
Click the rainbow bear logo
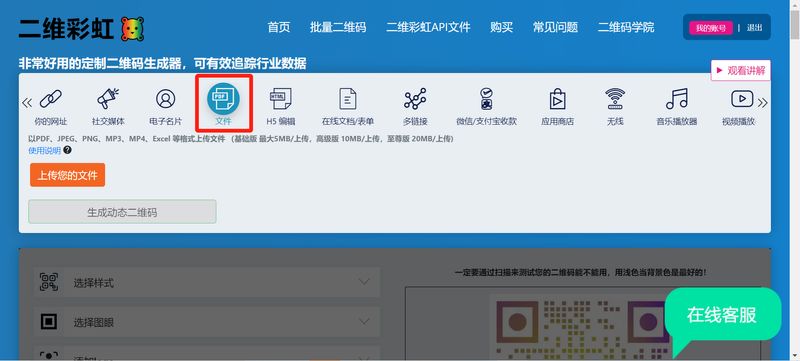coord(132,29)
